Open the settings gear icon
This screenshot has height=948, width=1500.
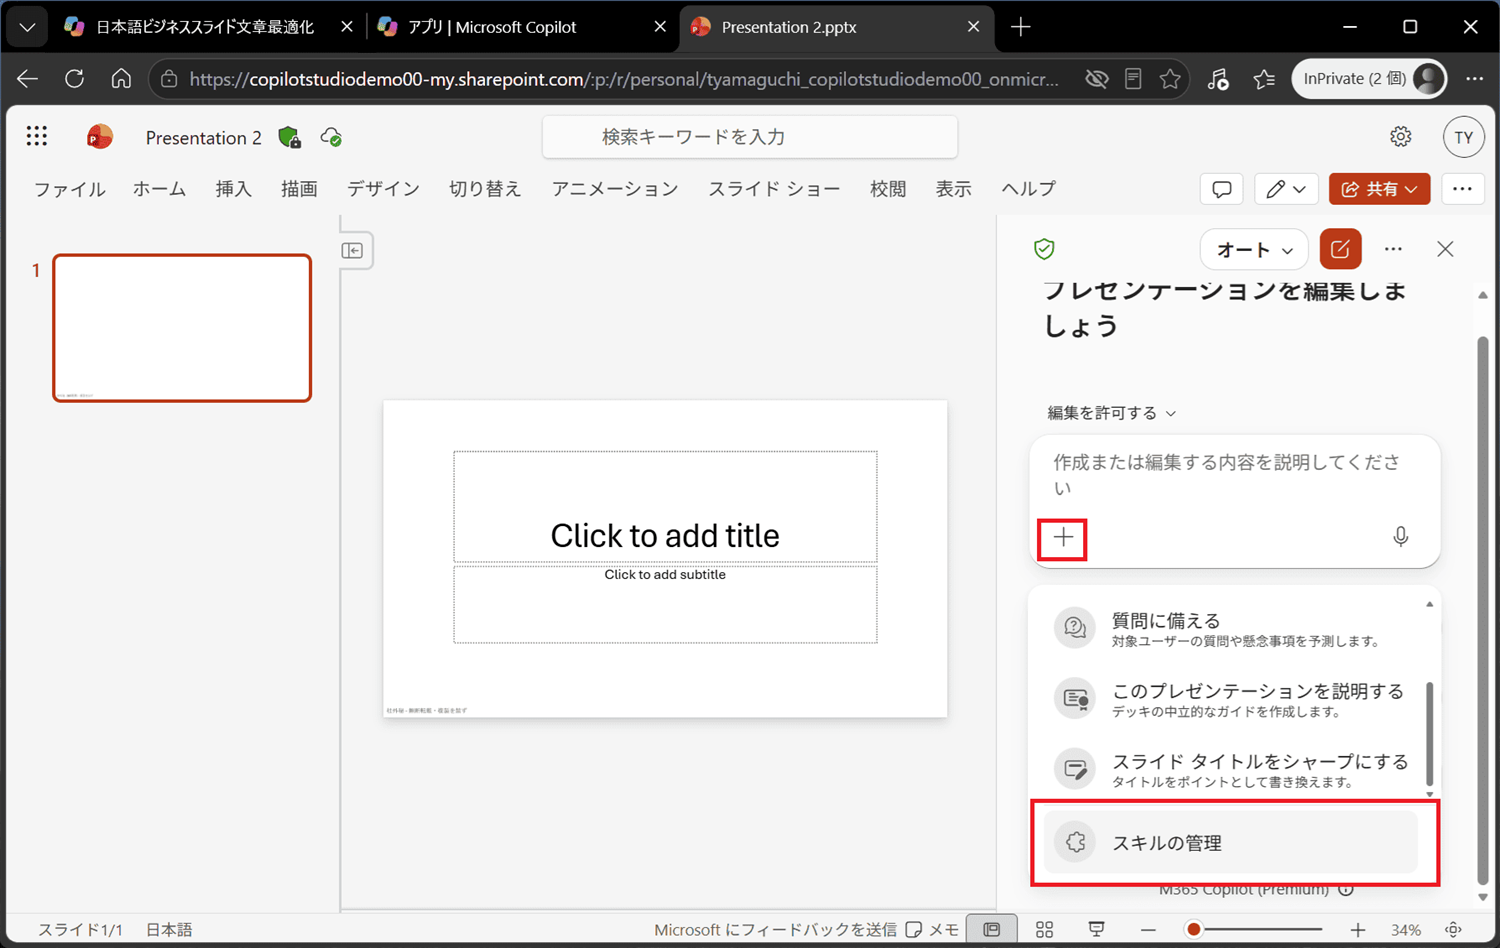(x=1401, y=137)
